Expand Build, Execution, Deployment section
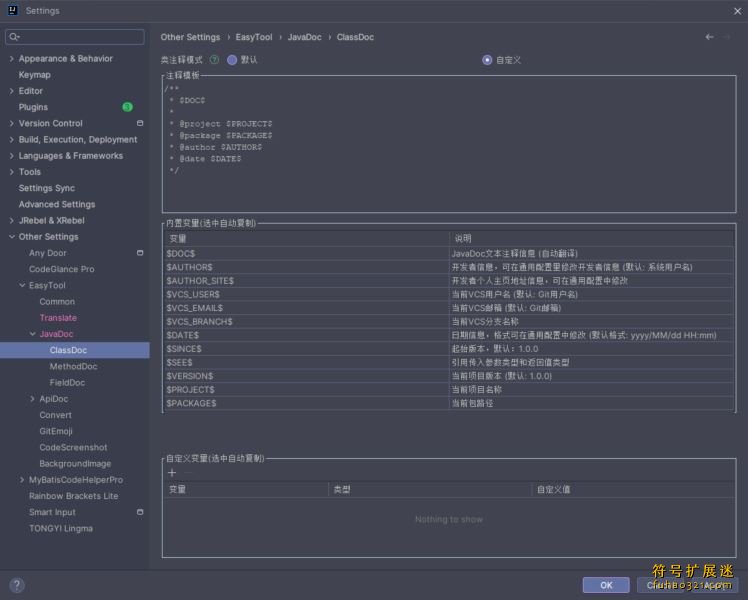The height and width of the screenshot is (600, 748). point(11,139)
